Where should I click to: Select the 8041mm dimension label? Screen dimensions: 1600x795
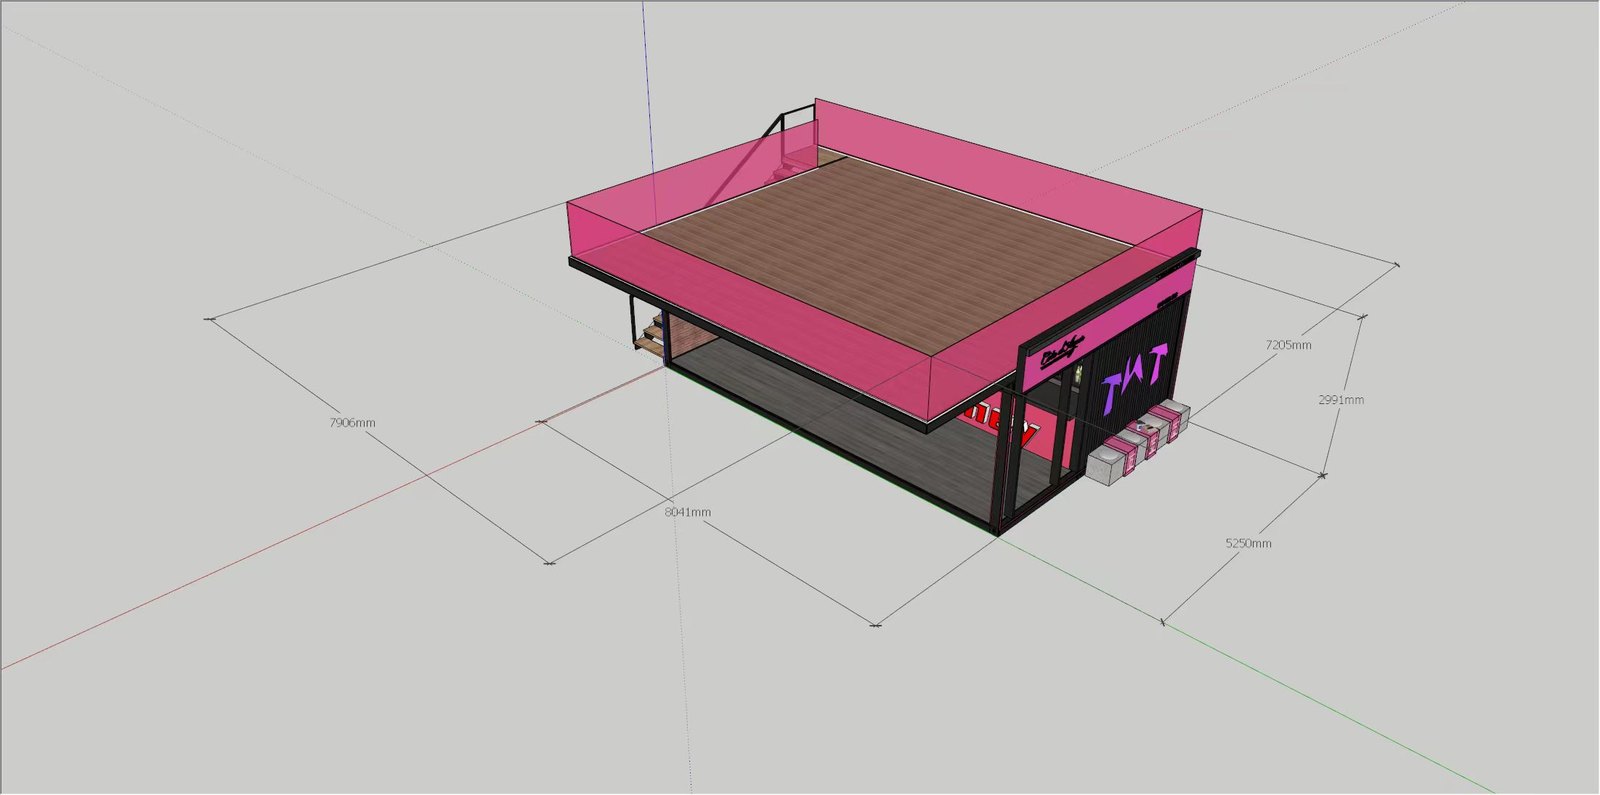[x=687, y=512]
